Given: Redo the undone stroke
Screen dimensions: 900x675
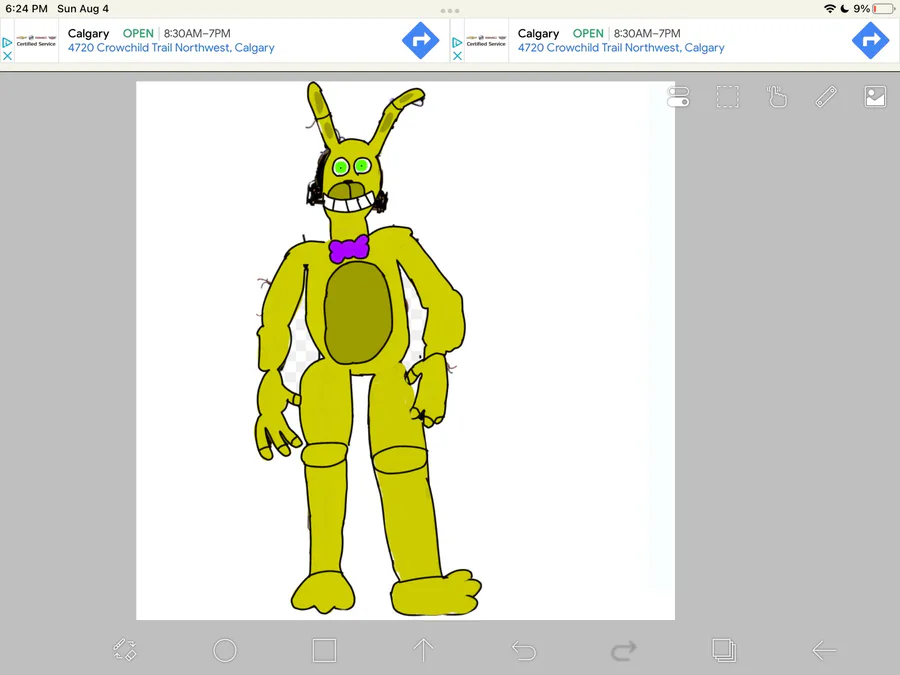Looking at the screenshot, I should click(x=623, y=650).
